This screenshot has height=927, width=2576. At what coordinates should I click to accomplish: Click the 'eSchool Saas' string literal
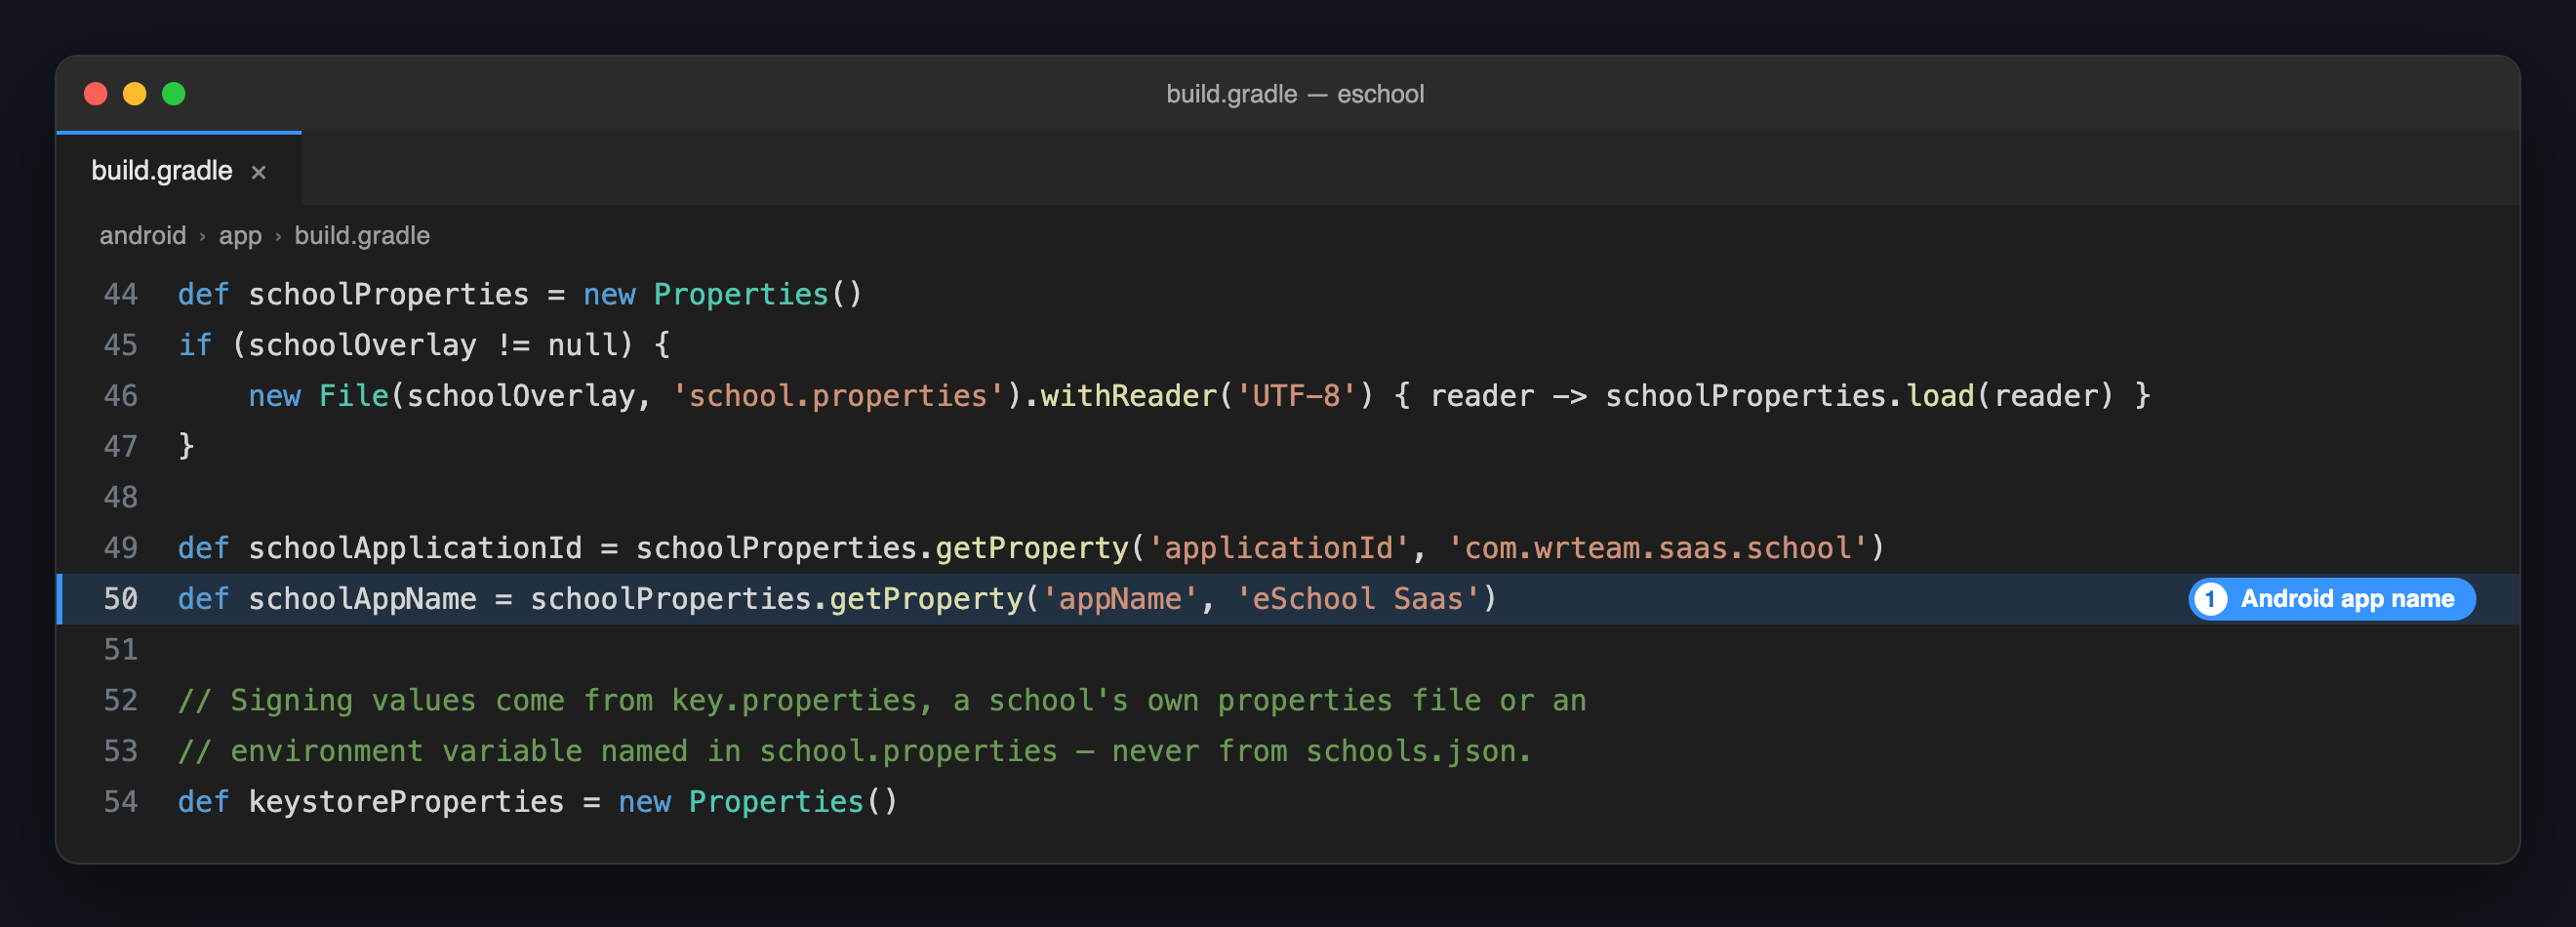[x=1358, y=599]
